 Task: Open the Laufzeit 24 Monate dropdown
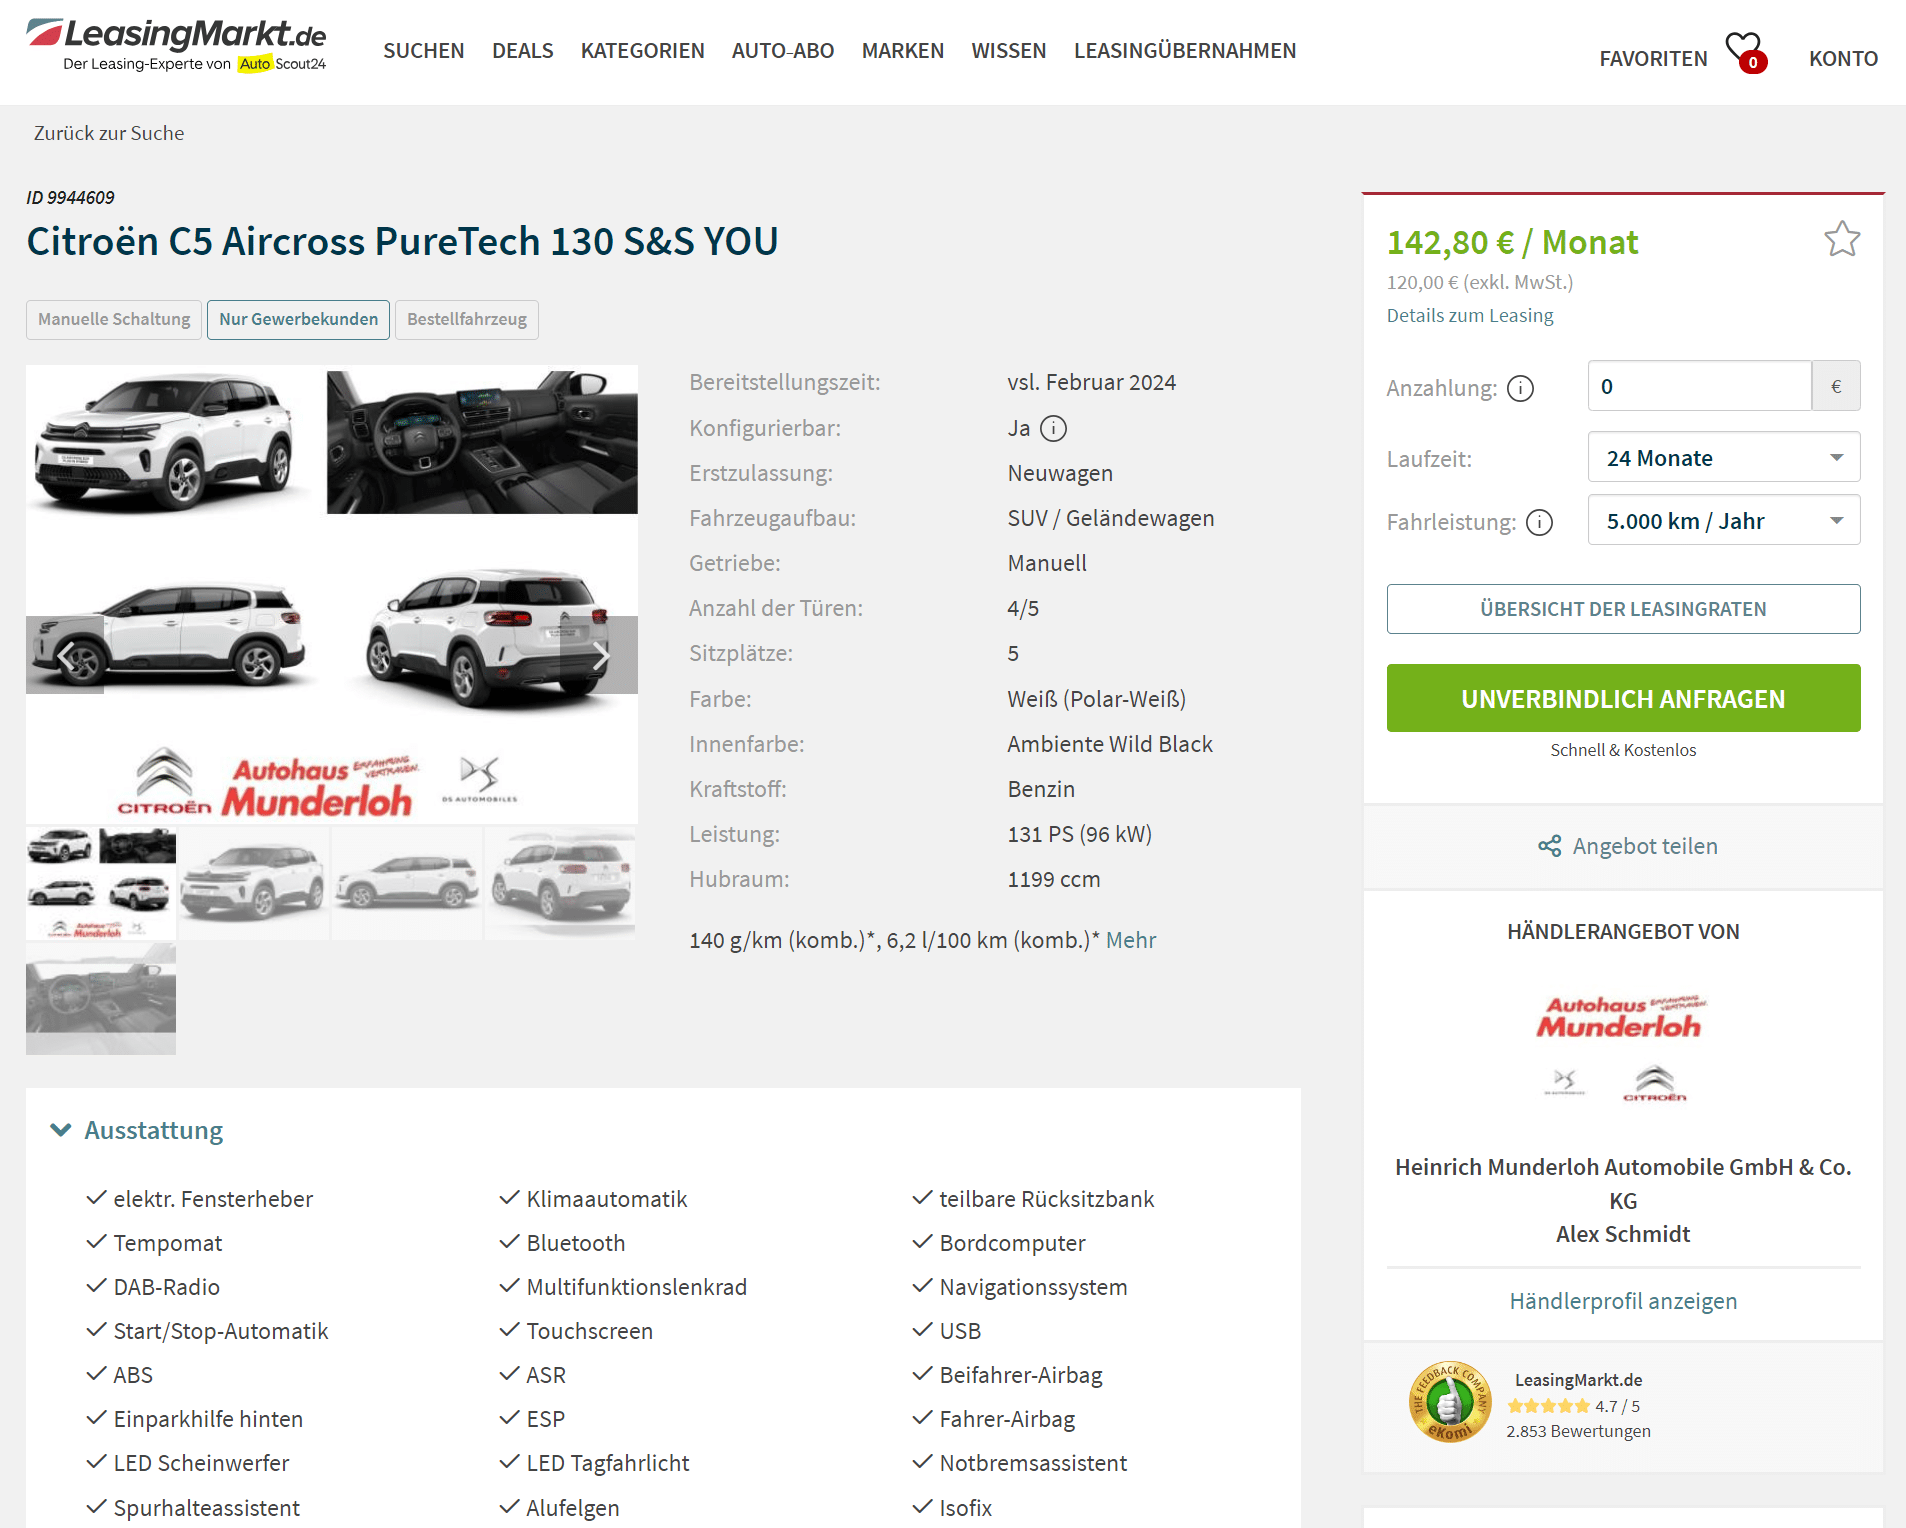pos(1723,458)
